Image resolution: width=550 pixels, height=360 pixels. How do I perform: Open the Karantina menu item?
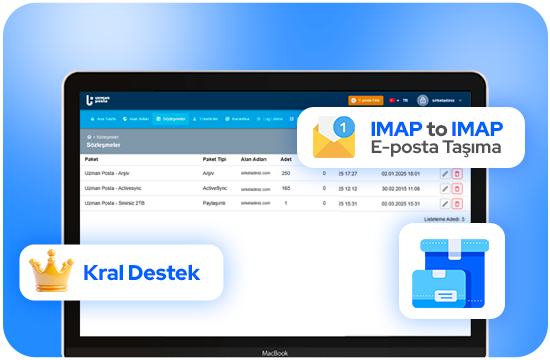(237, 119)
